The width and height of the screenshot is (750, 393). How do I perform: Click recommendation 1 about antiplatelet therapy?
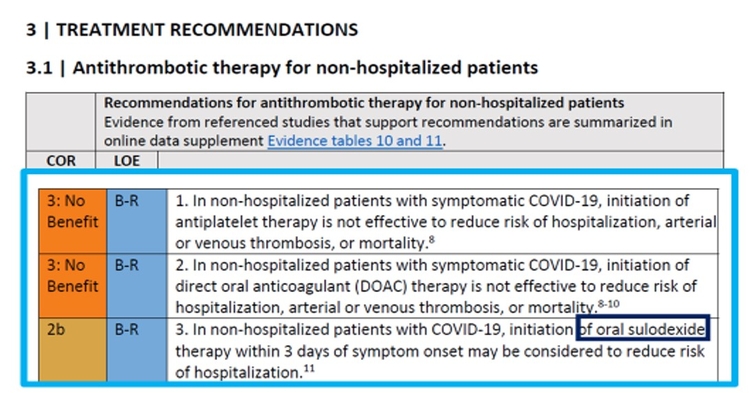[443, 221]
